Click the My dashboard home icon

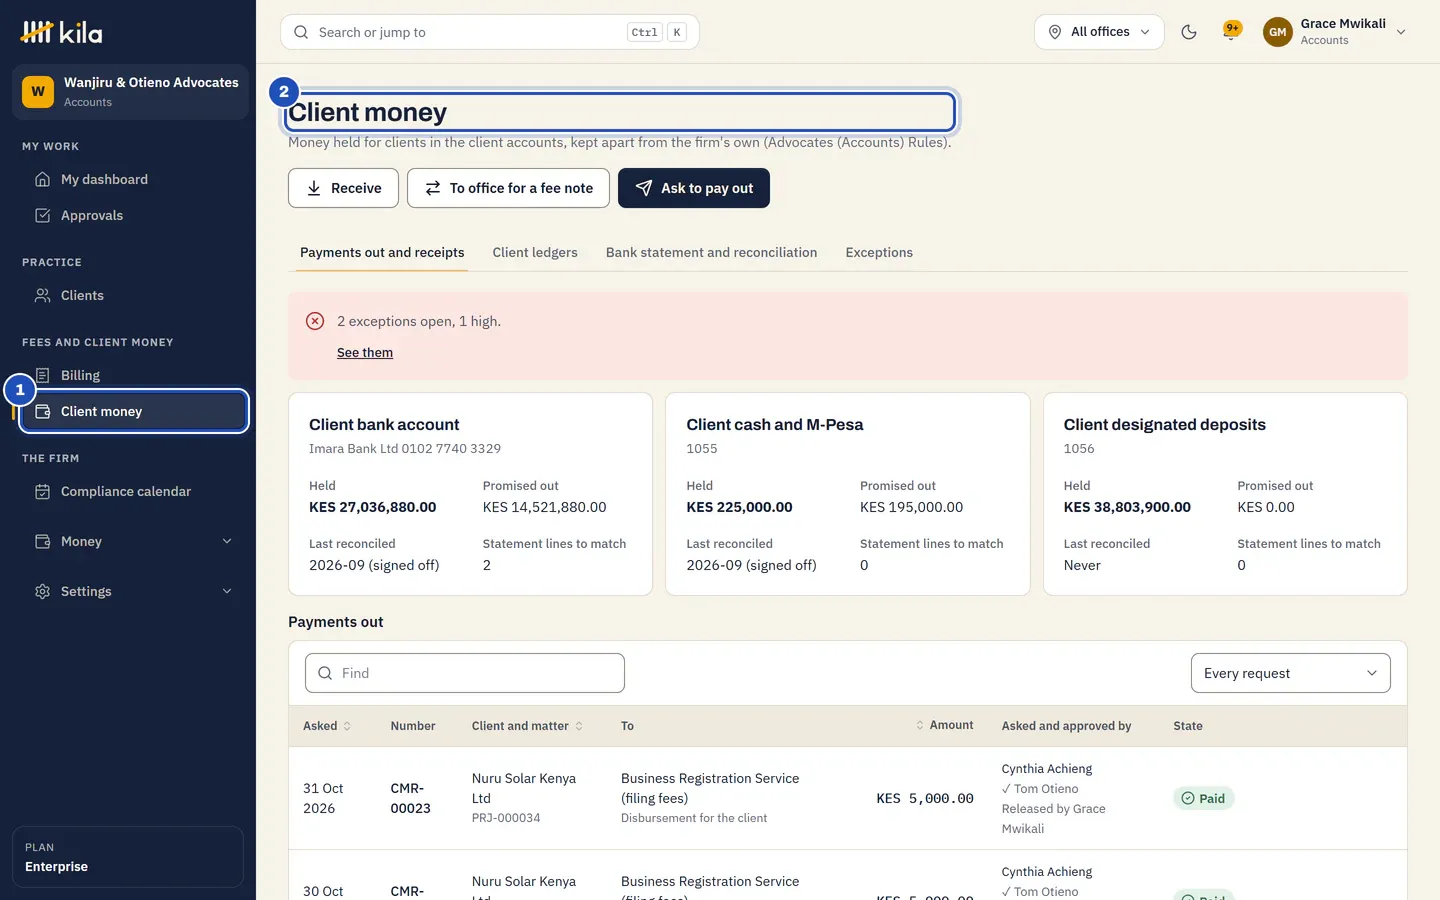(42, 179)
